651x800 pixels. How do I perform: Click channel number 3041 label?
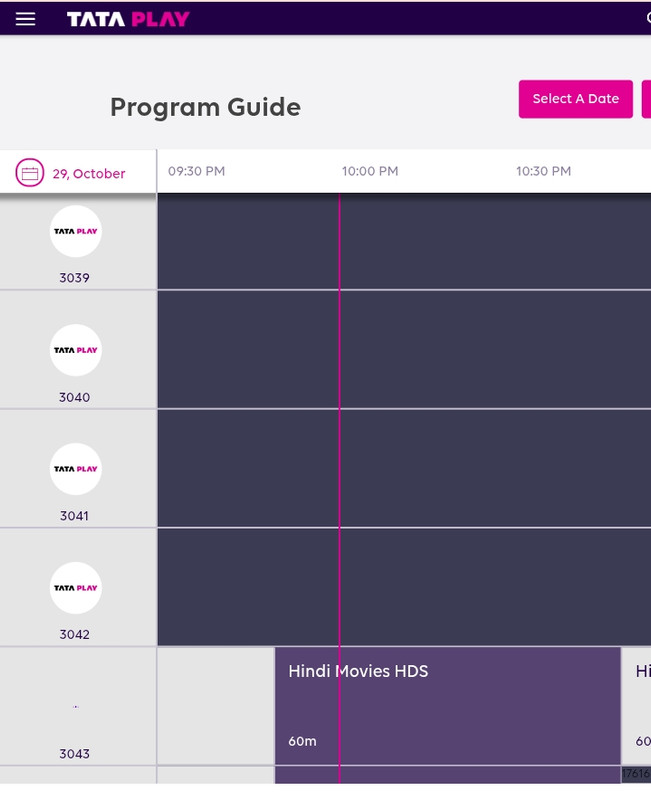(x=74, y=516)
